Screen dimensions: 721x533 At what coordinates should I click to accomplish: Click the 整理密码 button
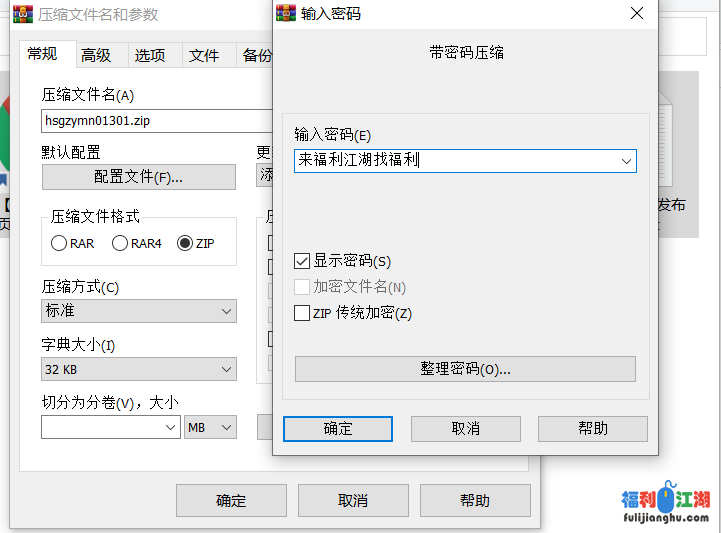[x=465, y=369]
